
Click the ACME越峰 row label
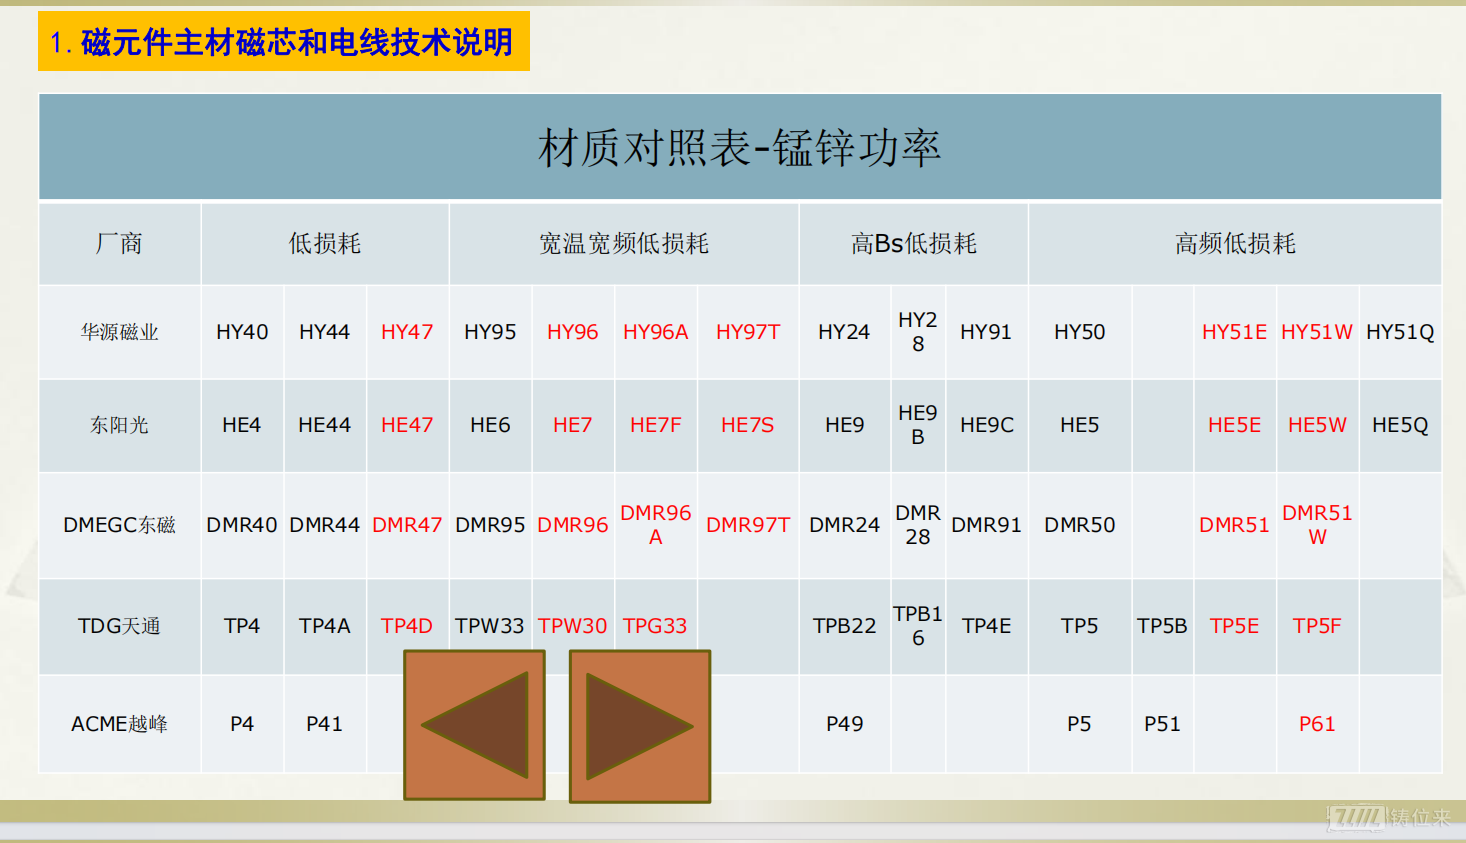[119, 724]
